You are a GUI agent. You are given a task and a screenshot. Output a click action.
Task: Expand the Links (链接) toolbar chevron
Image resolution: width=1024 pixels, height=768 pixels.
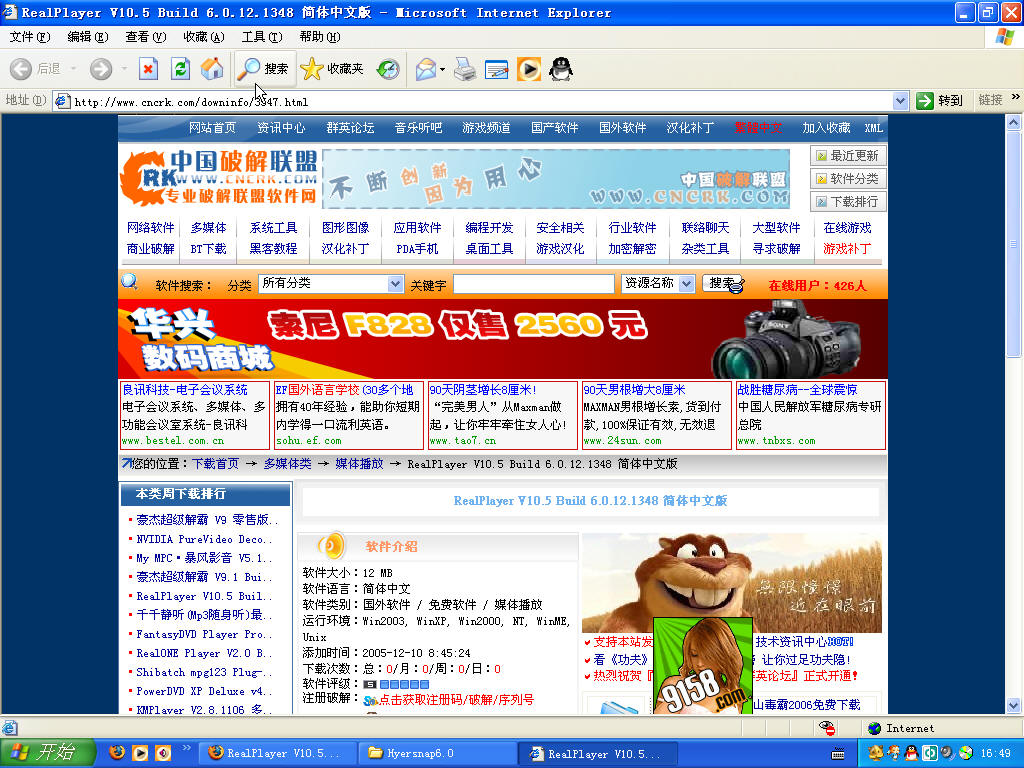[x=1016, y=97]
